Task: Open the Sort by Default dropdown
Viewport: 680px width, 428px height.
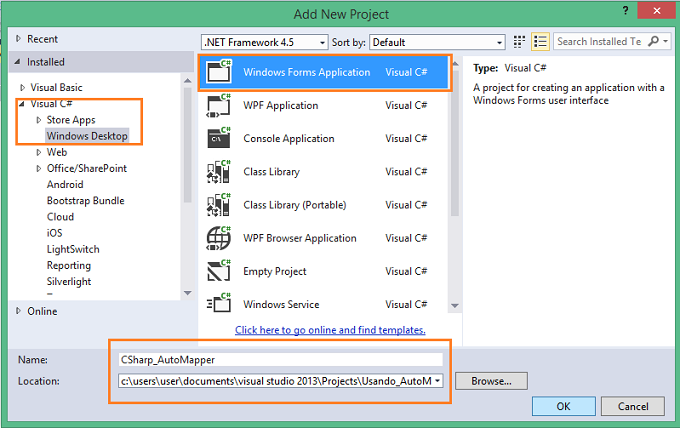Action: pyautogui.click(x=437, y=42)
